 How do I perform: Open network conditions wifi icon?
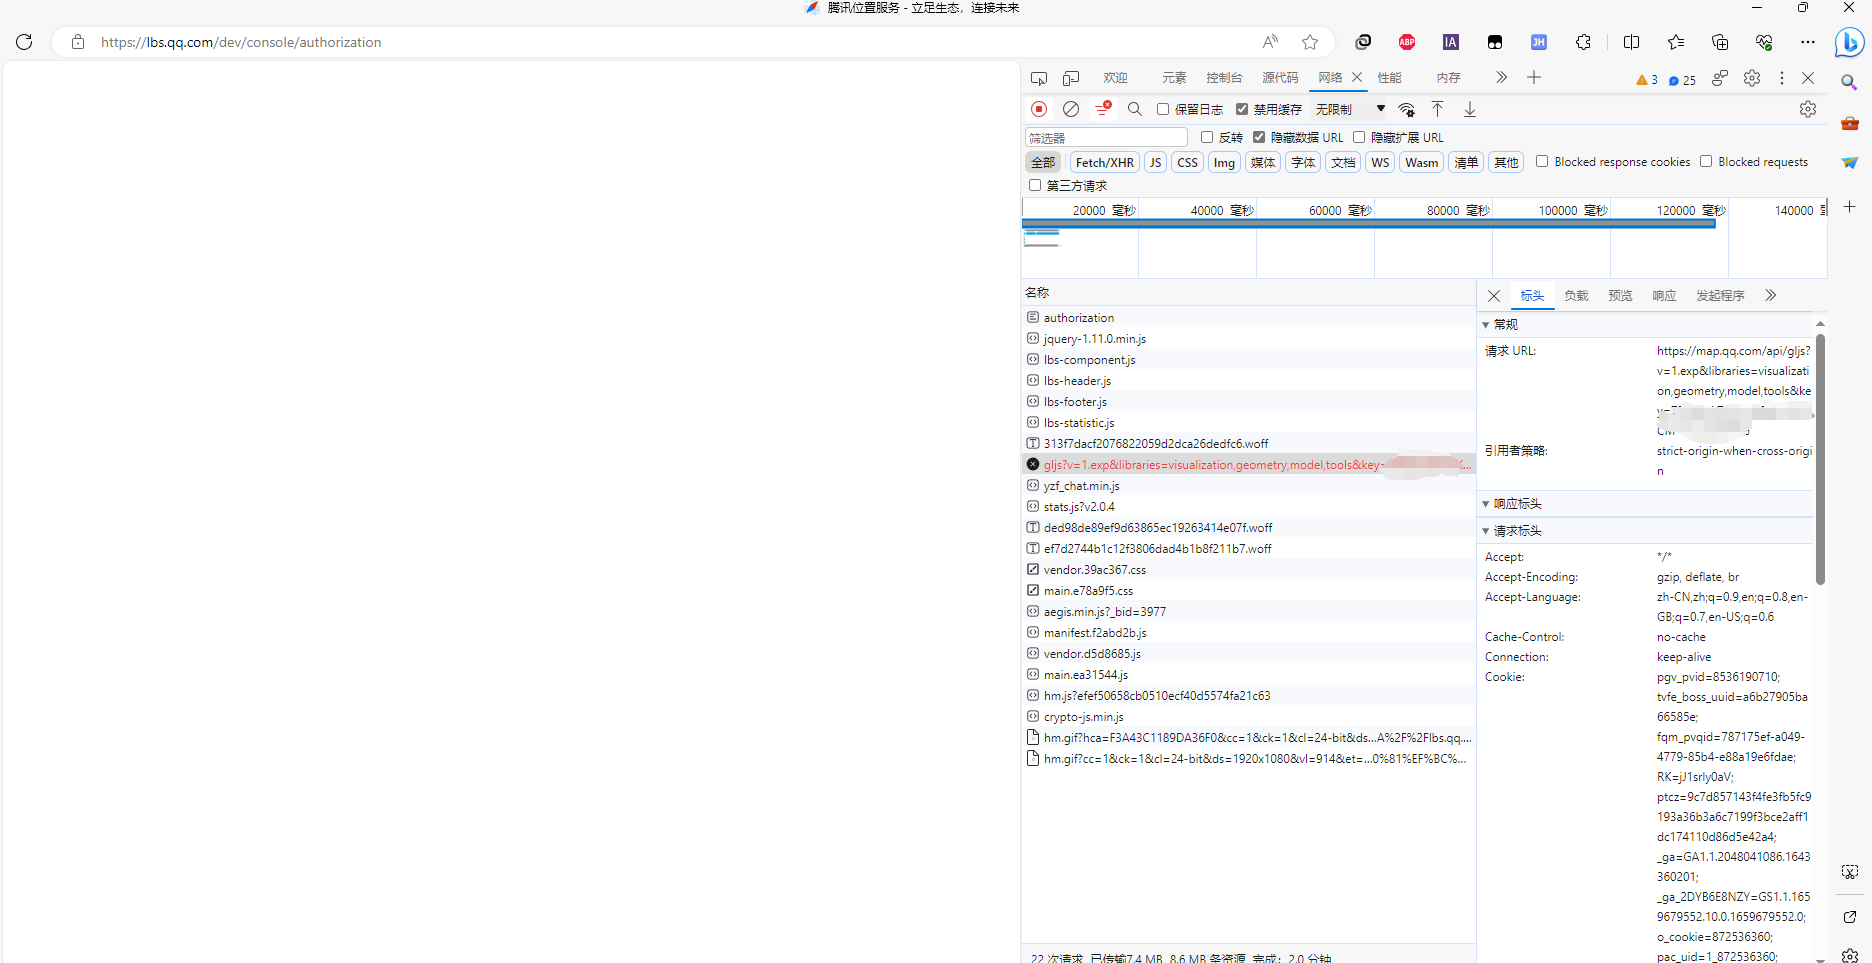pyautogui.click(x=1407, y=109)
